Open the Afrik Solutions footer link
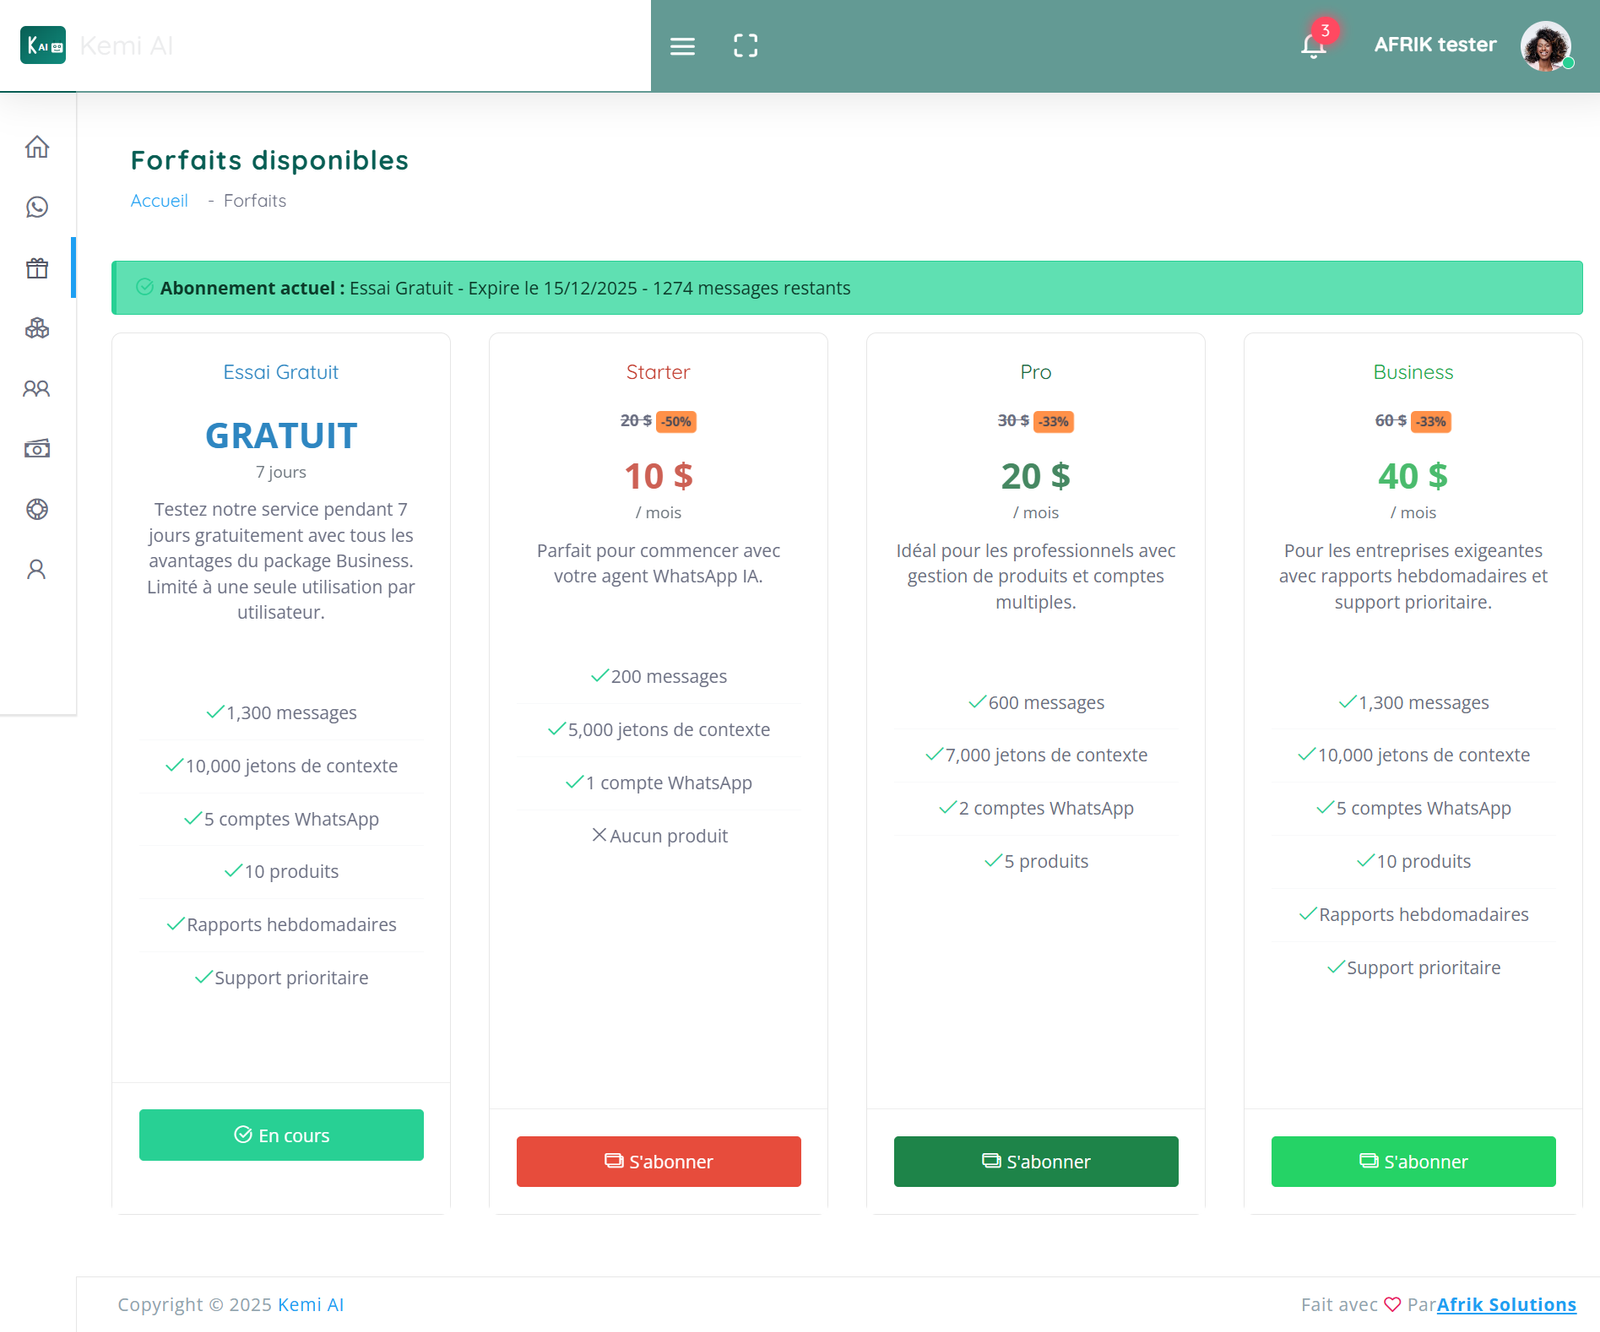Screen dimensions: 1600x1332 click(x=1506, y=1304)
